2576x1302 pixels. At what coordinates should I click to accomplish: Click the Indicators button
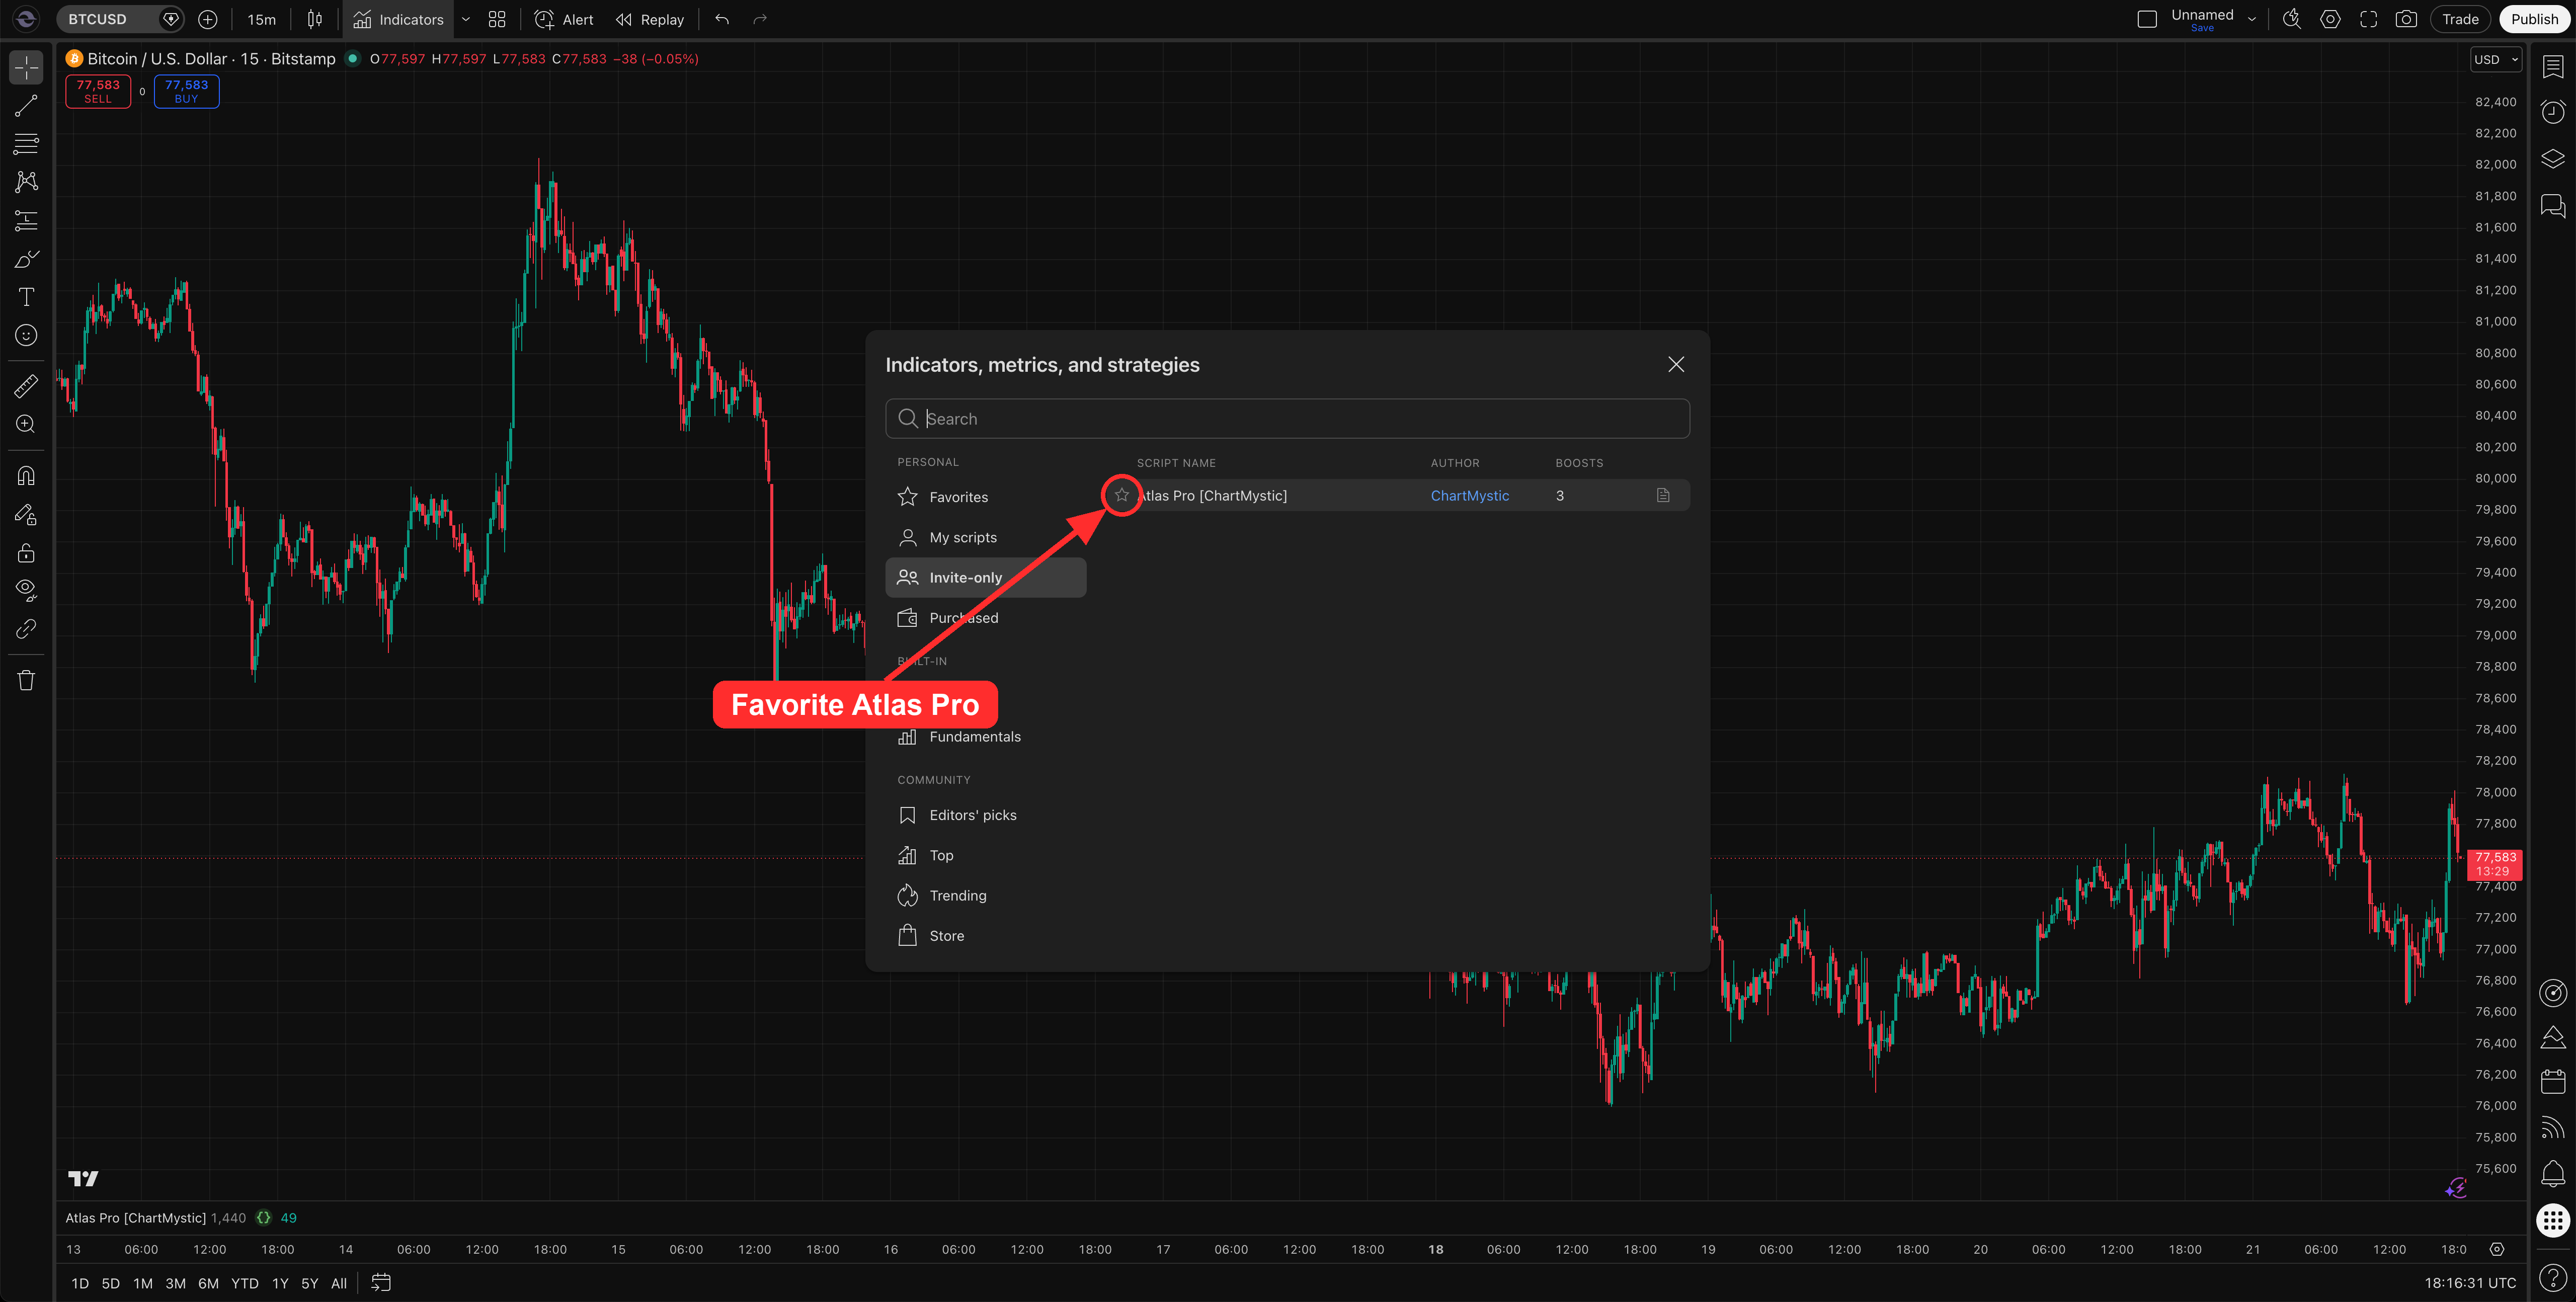coord(398,19)
